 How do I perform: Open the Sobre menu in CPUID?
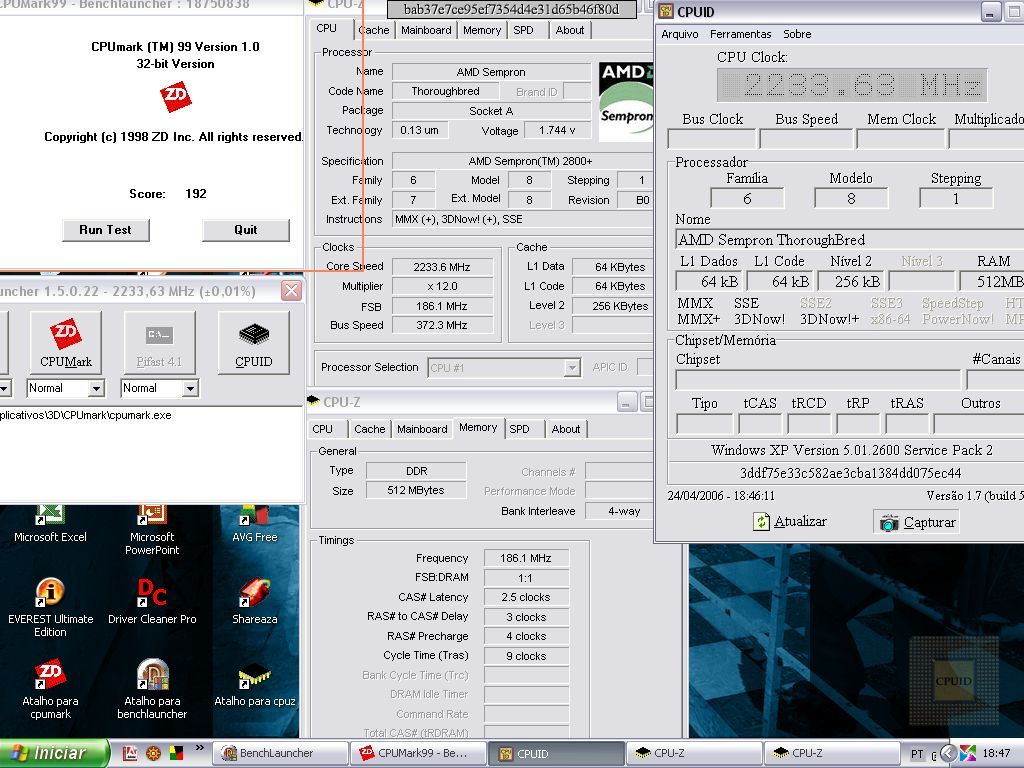797,34
